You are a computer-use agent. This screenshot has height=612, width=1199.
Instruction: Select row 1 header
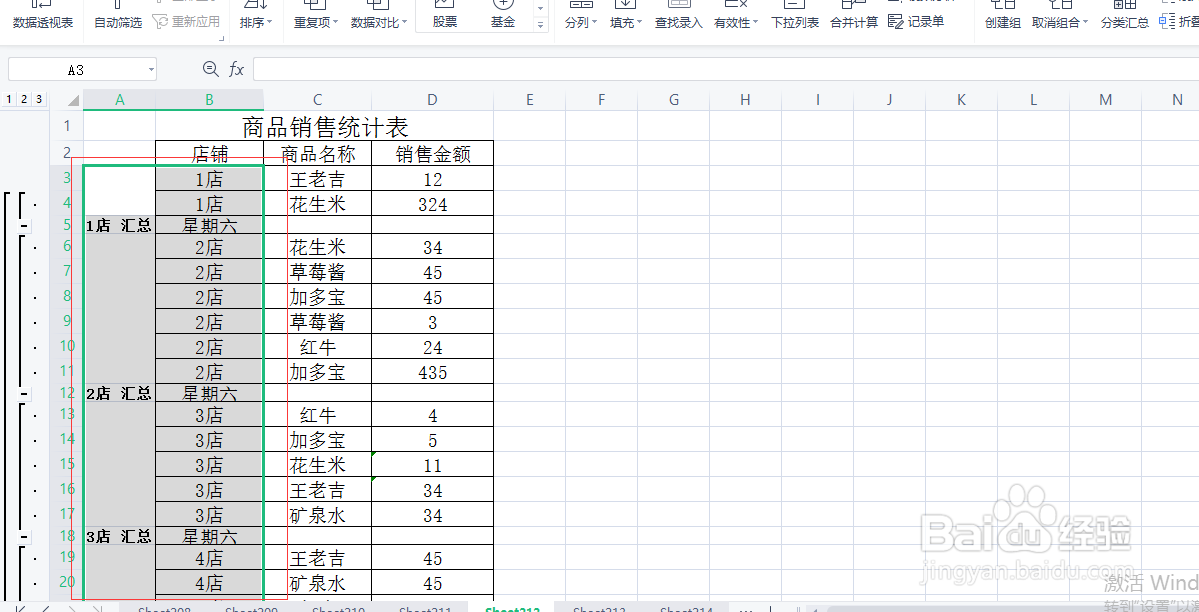(x=67, y=125)
